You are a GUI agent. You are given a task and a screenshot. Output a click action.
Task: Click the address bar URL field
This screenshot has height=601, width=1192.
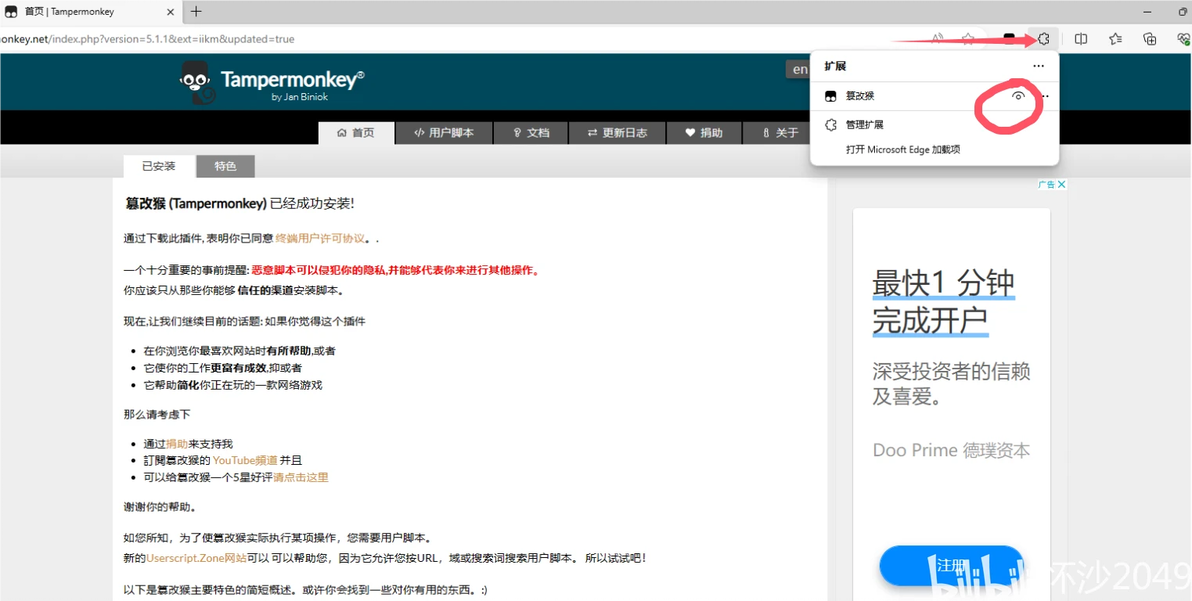tap(456, 39)
